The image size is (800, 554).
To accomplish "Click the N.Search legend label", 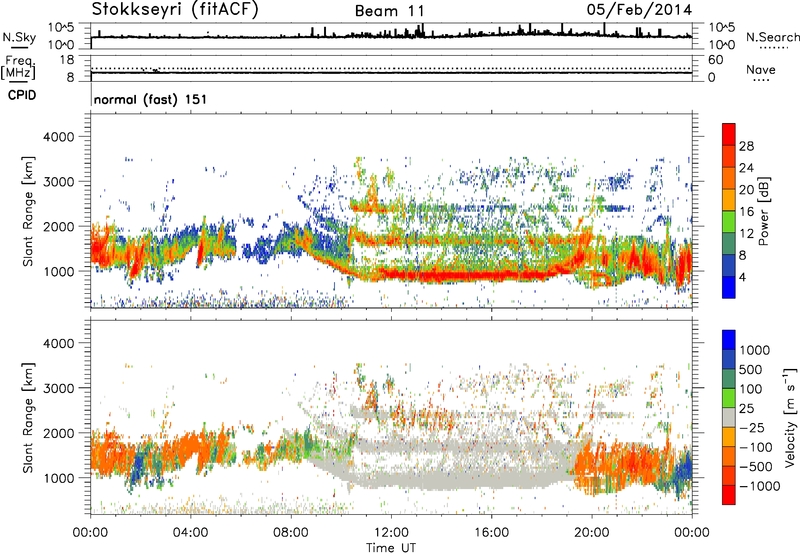I will [x=772, y=37].
